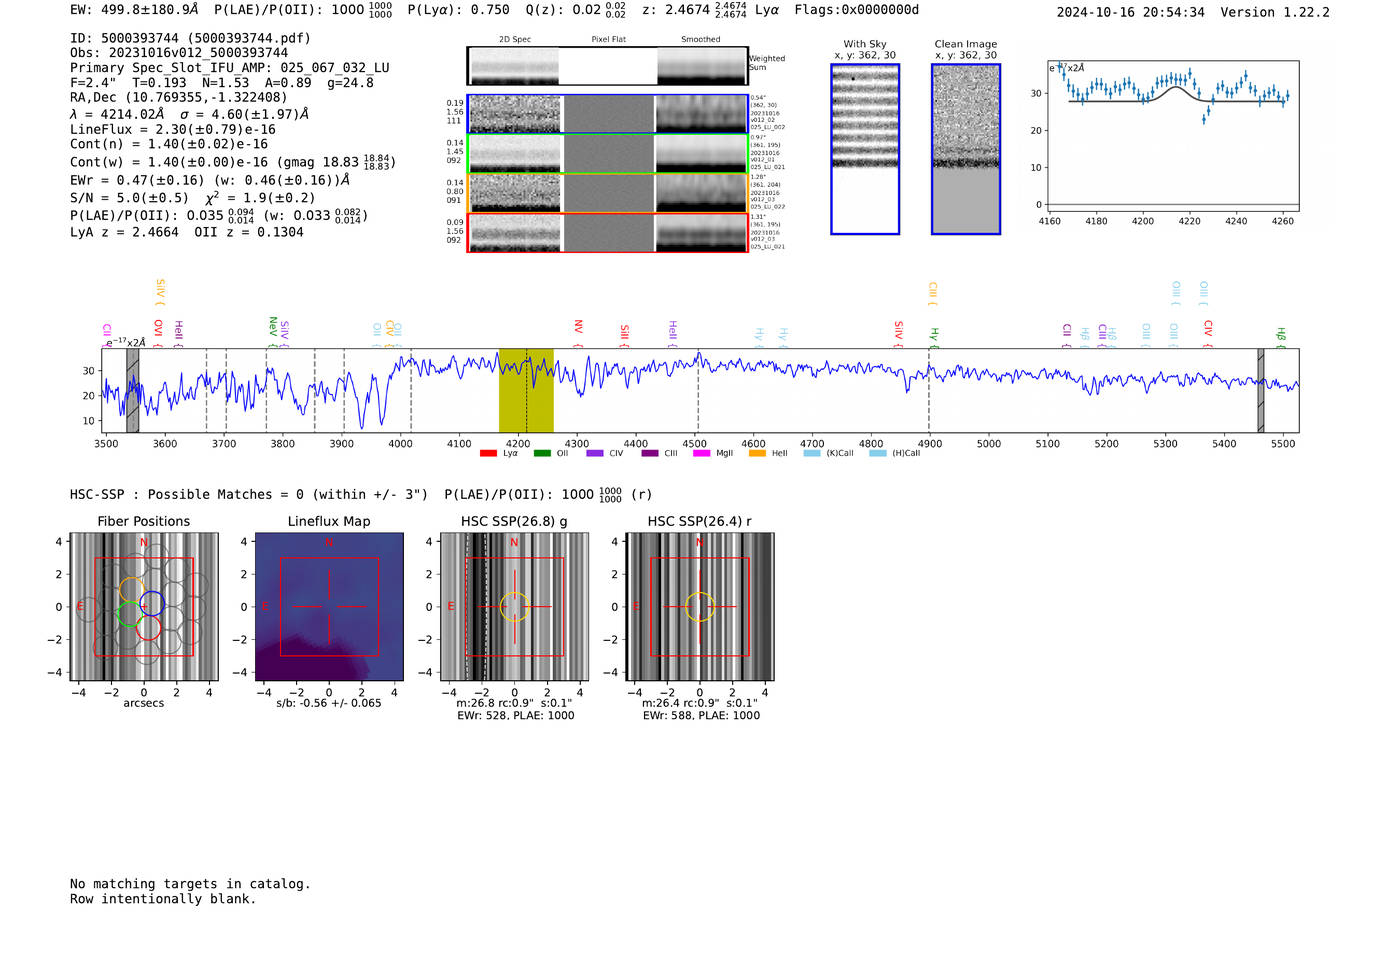Click the red Lyα legend swatch
The height and width of the screenshot is (953, 1400).
(488, 453)
